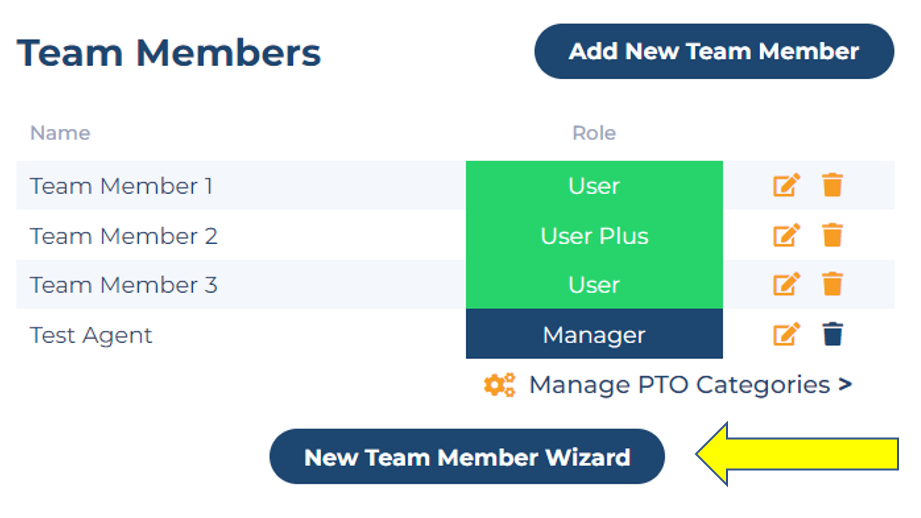Edit Team Member 1 with pencil icon
This screenshot has width=921, height=518.
tap(786, 186)
